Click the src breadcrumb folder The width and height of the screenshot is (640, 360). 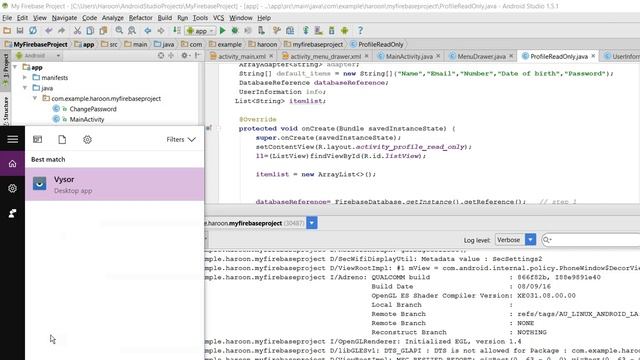[109, 44]
